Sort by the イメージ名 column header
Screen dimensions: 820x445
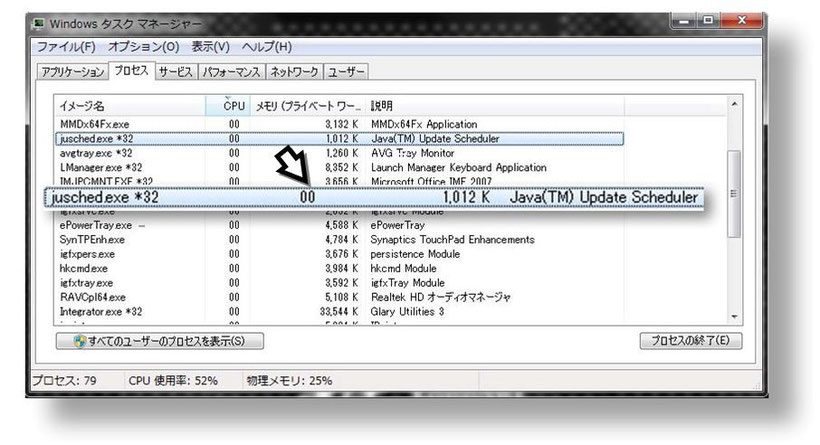(x=130, y=106)
